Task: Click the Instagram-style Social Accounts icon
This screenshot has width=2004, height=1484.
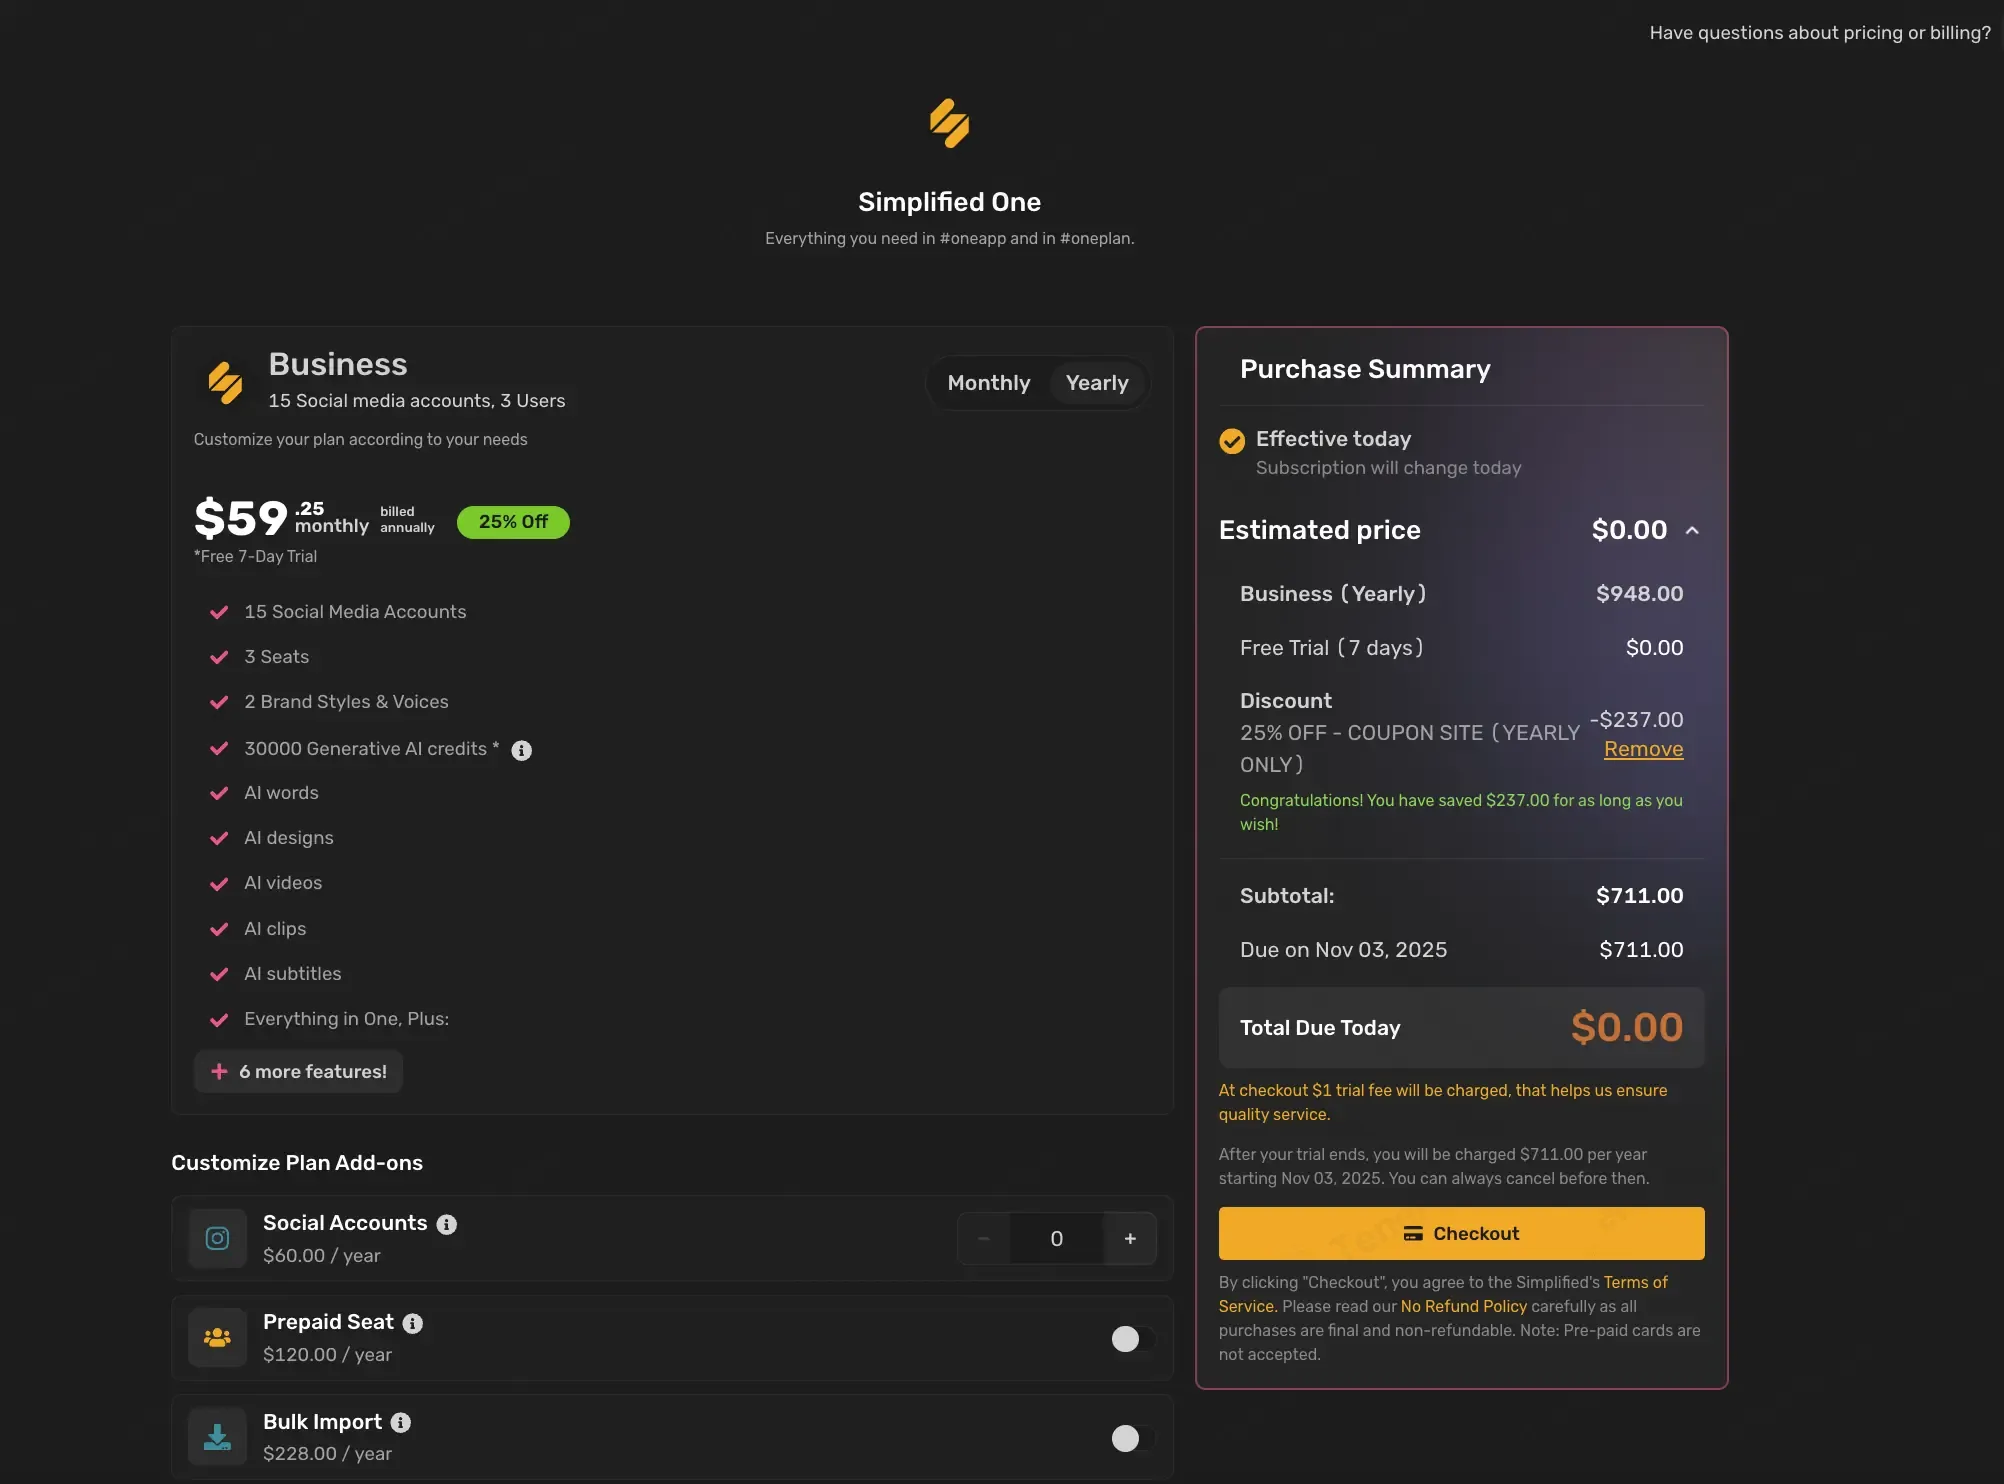Action: (217, 1239)
